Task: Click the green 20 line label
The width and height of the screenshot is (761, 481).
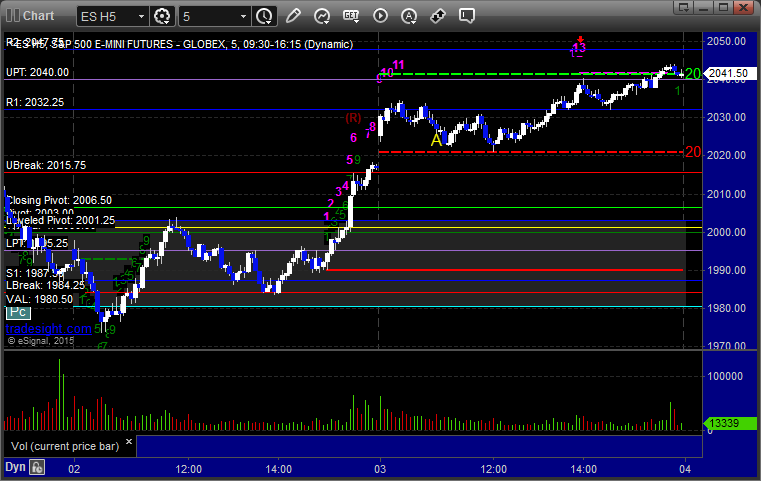Action: (x=693, y=74)
